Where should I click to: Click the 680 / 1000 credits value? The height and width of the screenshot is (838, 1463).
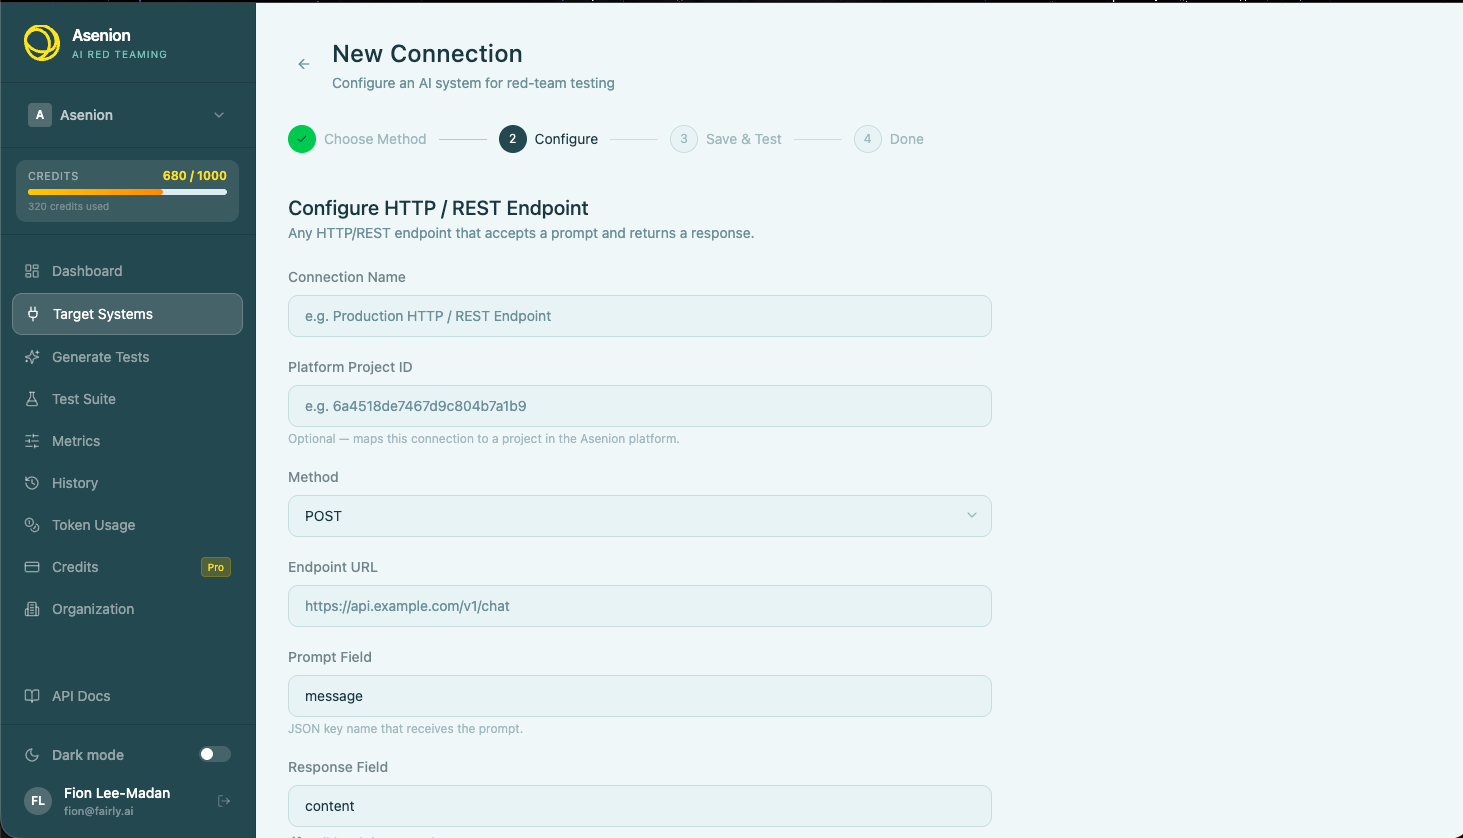coord(195,176)
